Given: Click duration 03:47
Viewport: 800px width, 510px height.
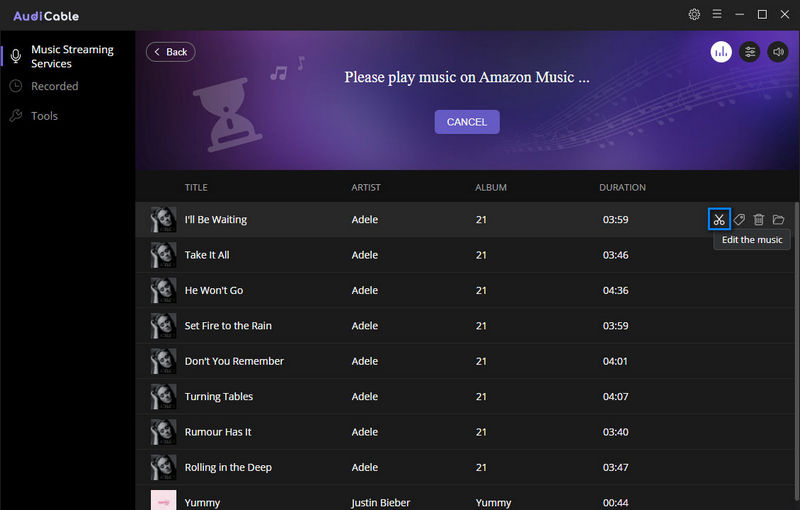Looking at the screenshot, I should (x=615, y=467).
